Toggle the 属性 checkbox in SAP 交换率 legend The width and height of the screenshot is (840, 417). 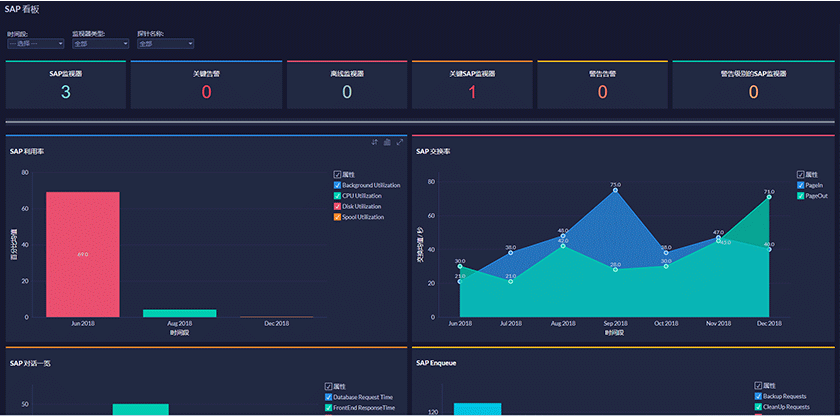pos(800,174)
